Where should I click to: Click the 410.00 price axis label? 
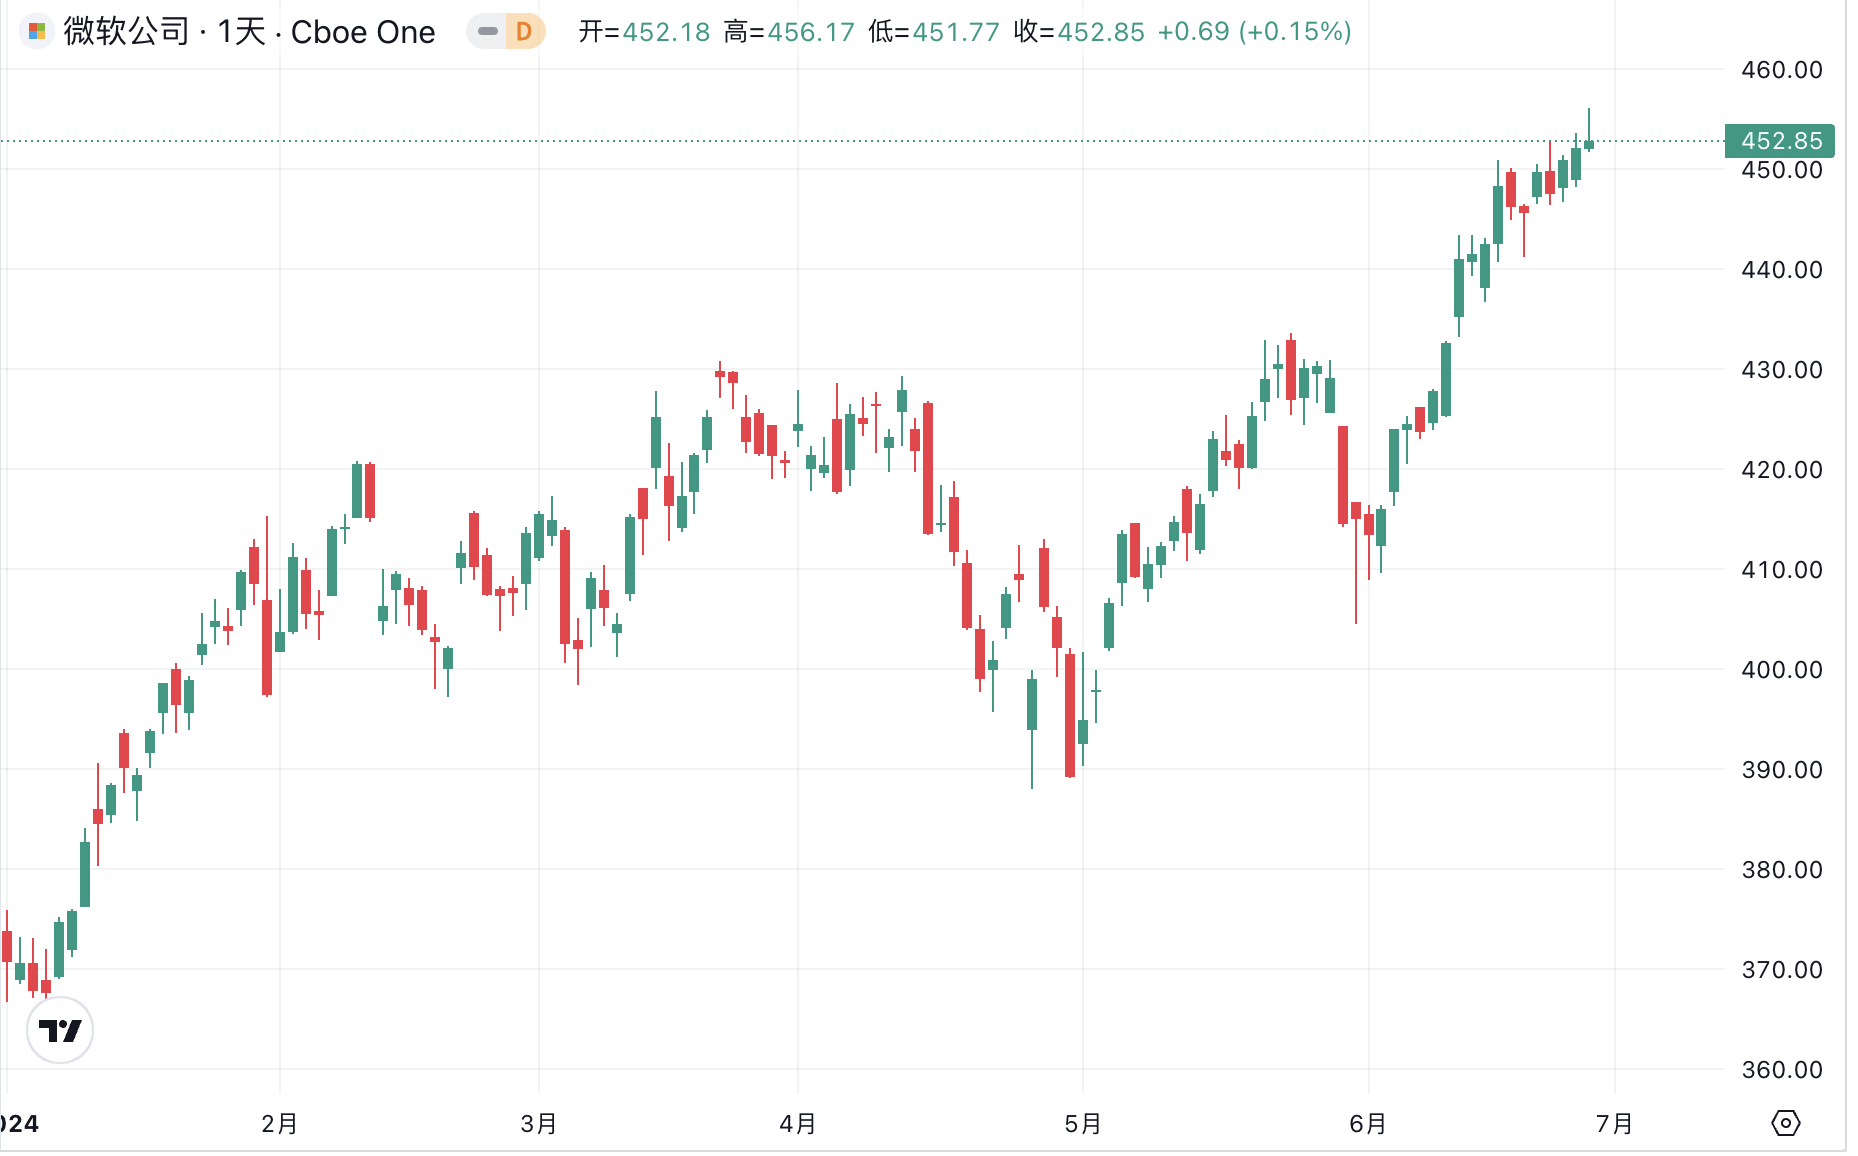[x=1782, y=570]
